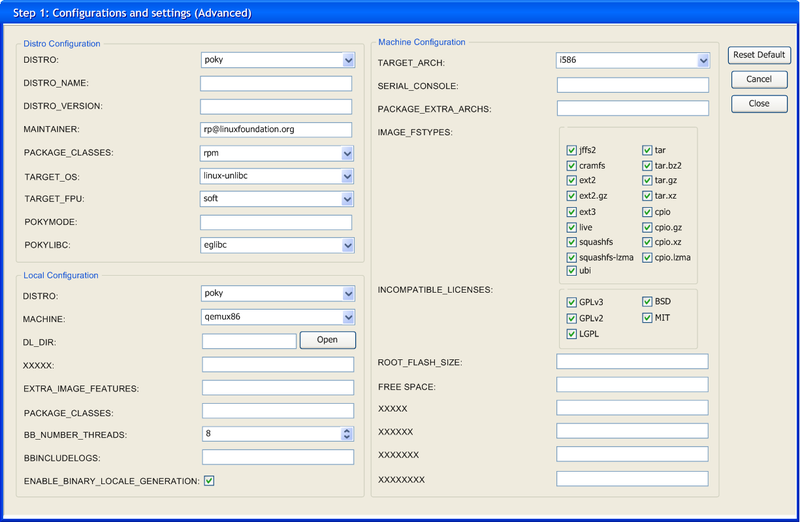The height and width of the screenshot is (522, 800).
Task: Uncheck ENABLE_BINARY_LOCALE_GENERATION checkbox
Action: (x=209, y=481)
